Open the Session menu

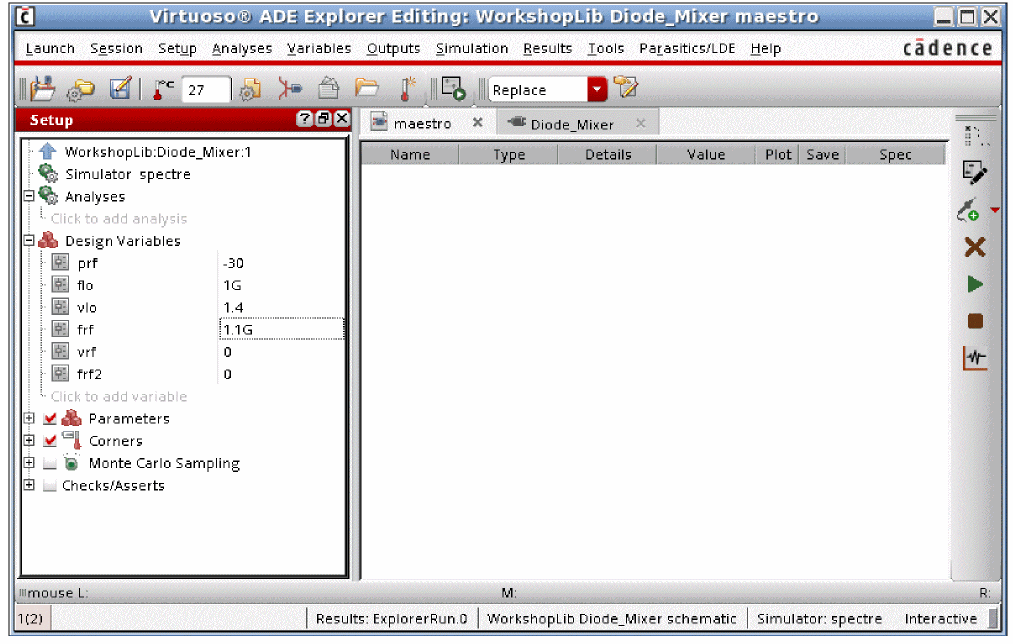pos(116,48)
